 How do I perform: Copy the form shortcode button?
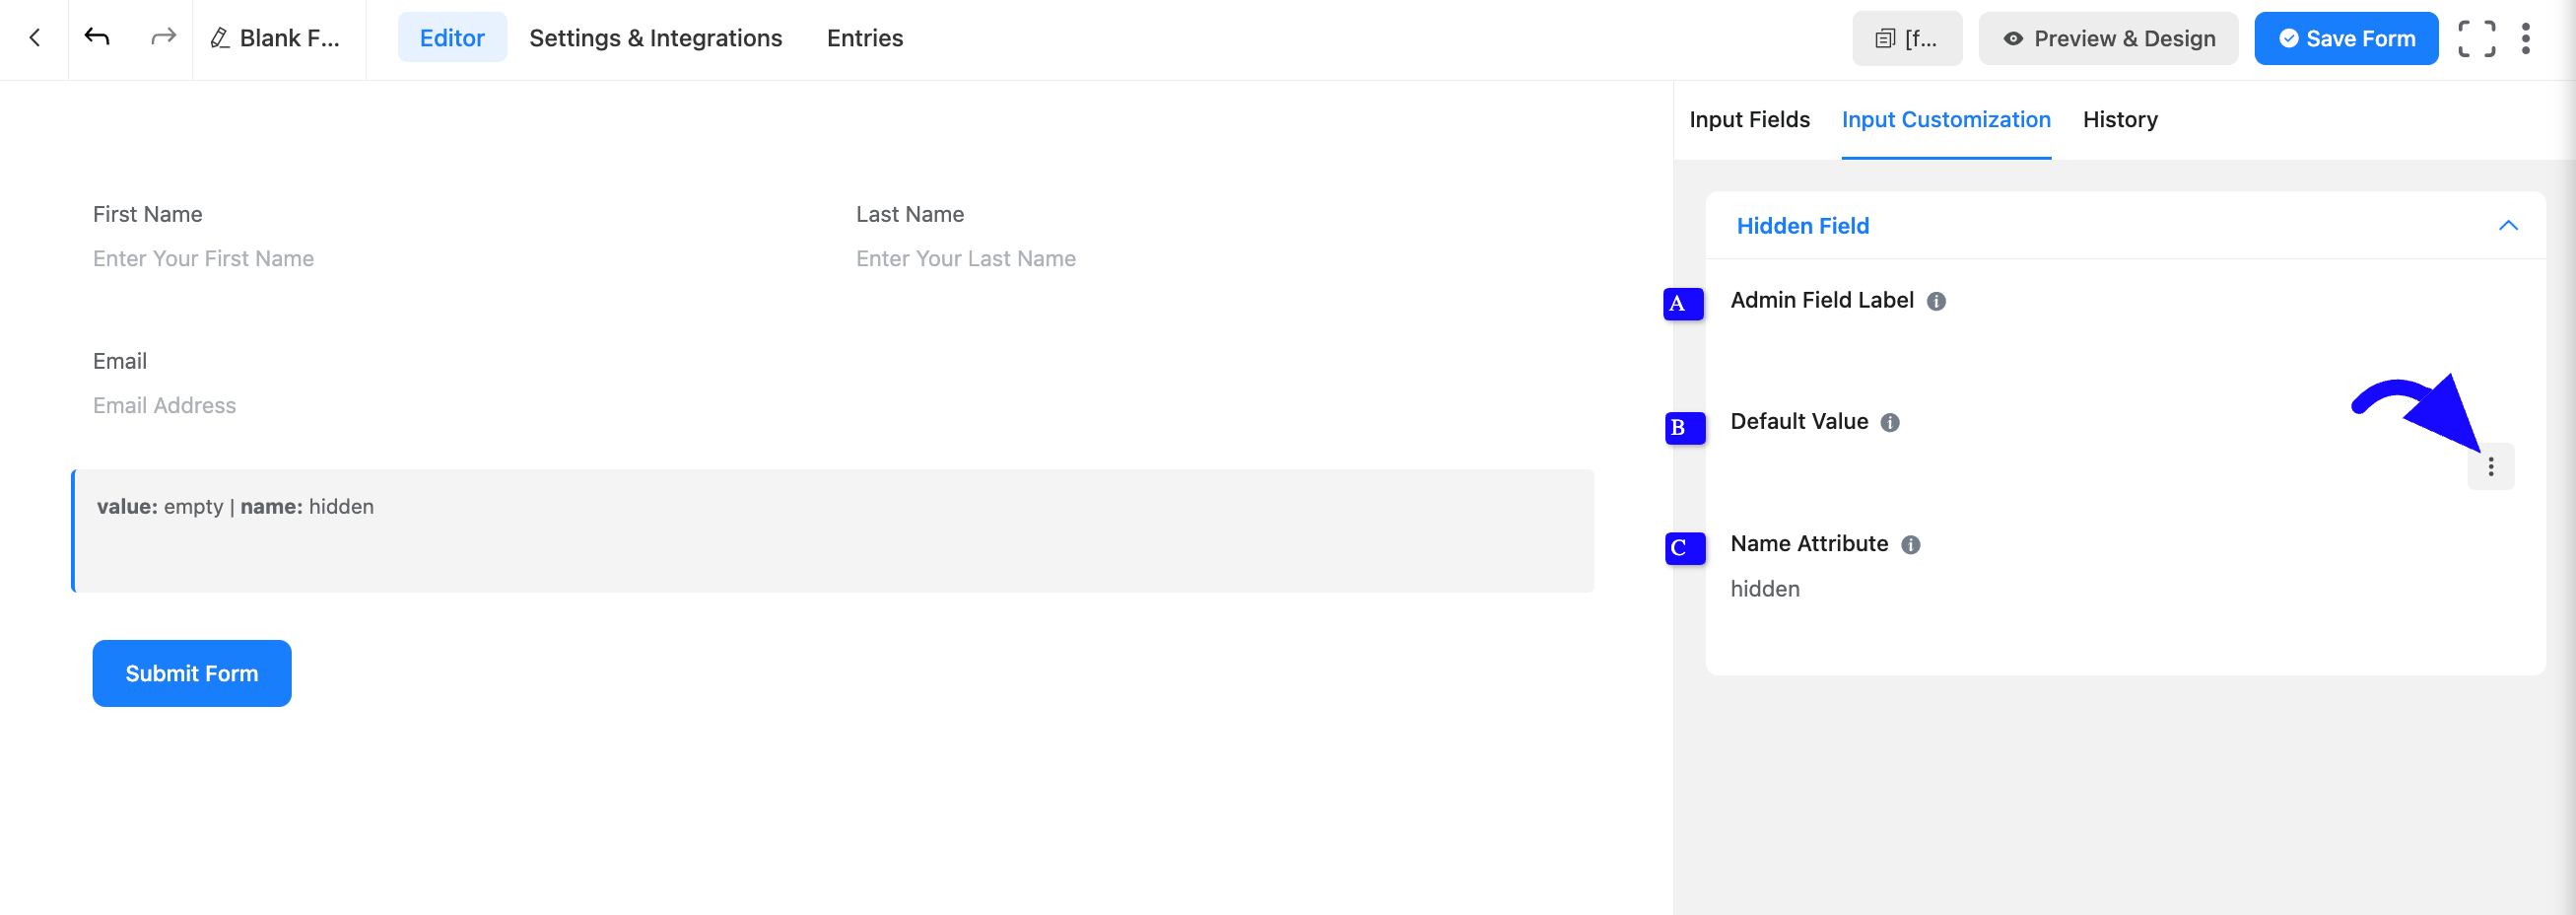pos(1907,39)
